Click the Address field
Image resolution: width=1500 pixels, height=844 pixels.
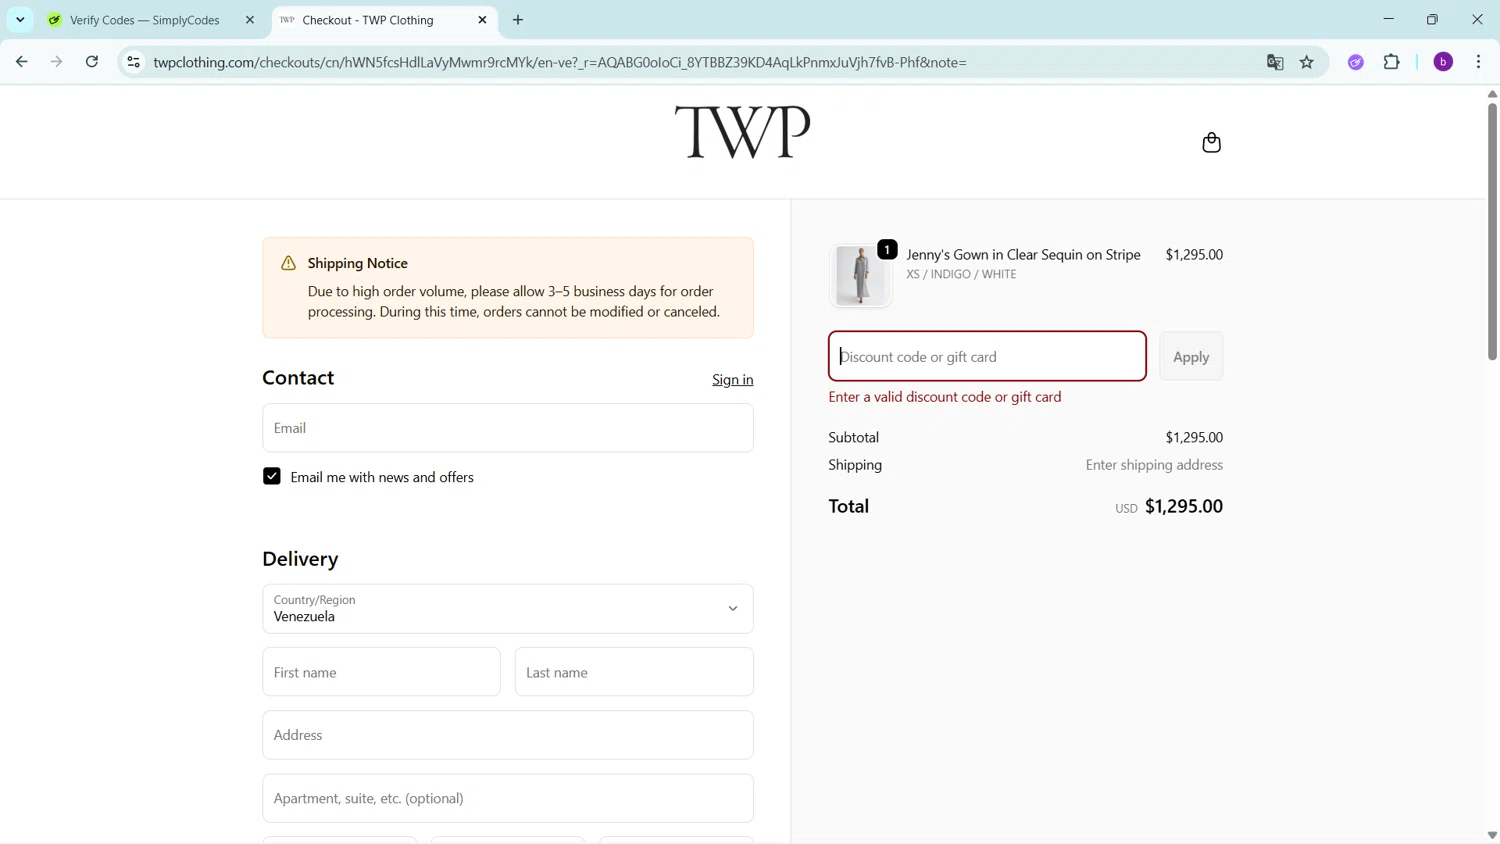tap(508, 735)
